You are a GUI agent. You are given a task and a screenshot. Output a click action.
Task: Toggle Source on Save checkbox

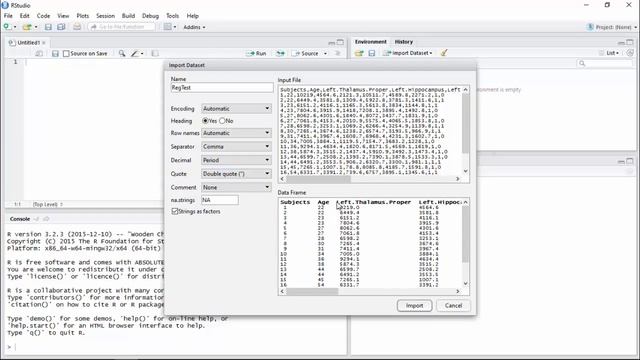tap(66, 53)
